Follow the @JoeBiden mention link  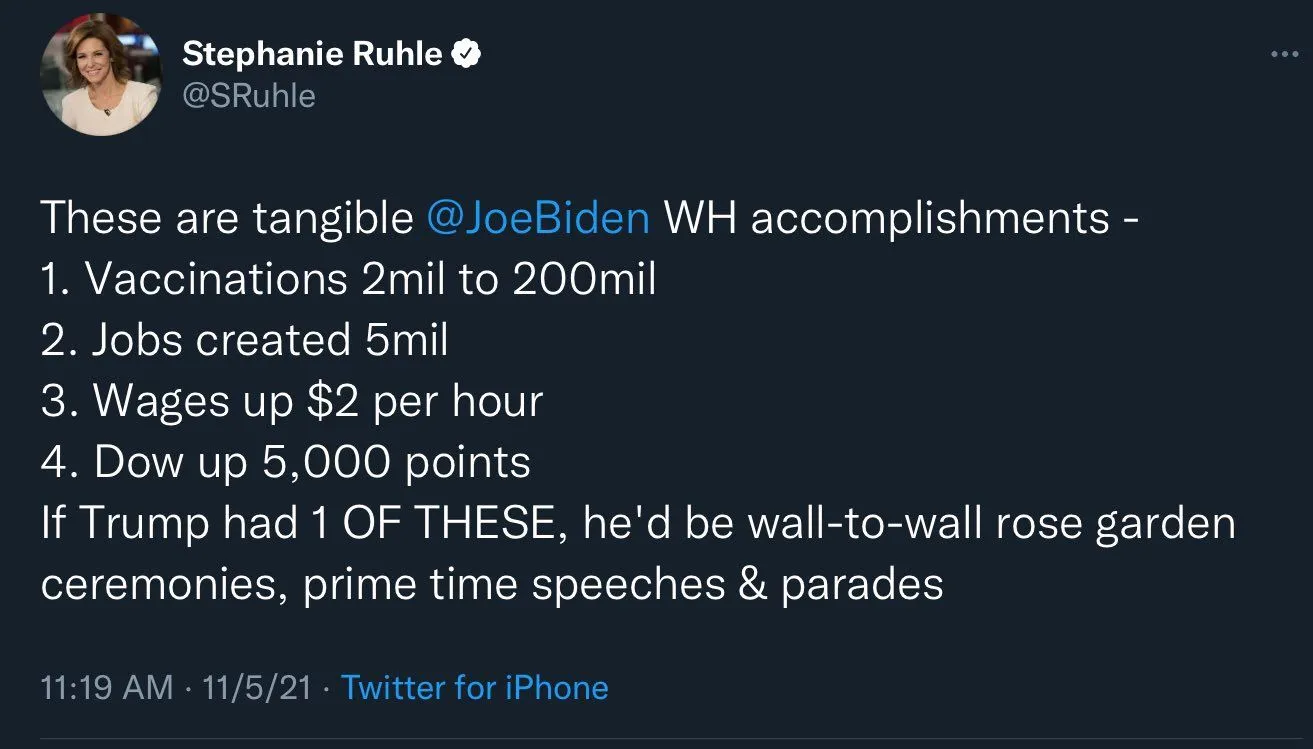click(x=538, y=218)
